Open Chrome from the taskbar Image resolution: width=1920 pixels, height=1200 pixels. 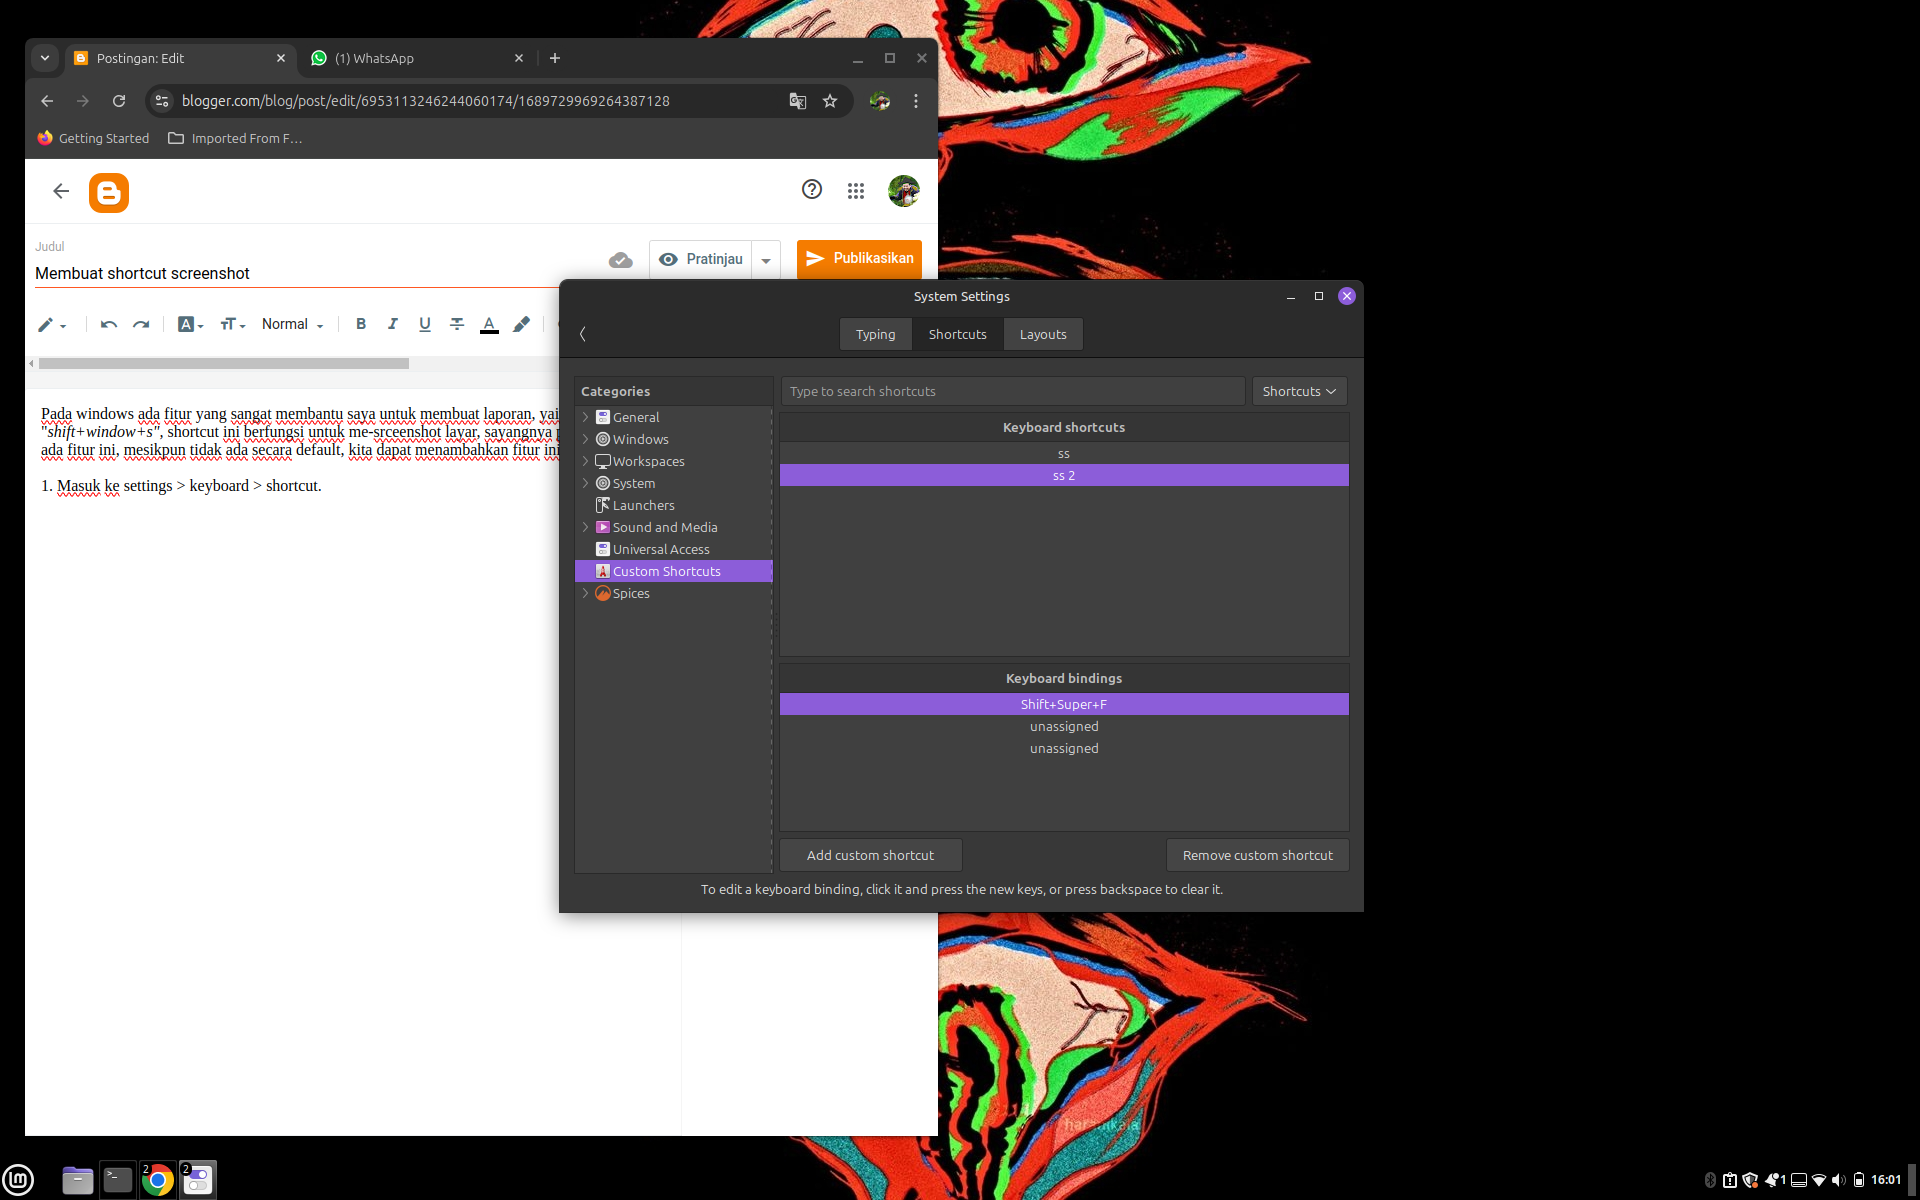[x=158, y=1180]
